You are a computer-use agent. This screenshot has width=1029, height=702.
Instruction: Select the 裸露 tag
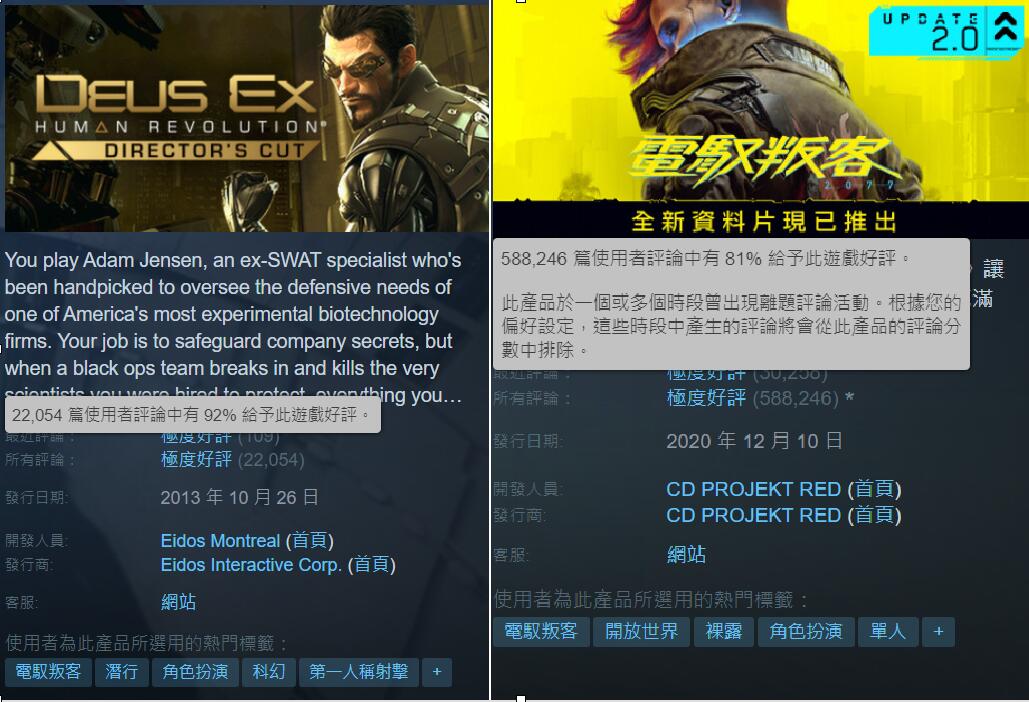click(723, 631)
